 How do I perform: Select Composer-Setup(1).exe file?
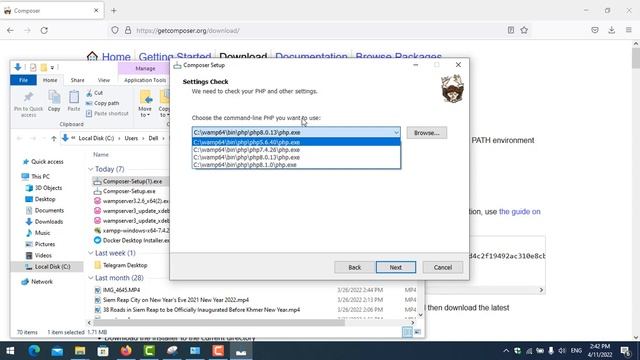(128, 181)
